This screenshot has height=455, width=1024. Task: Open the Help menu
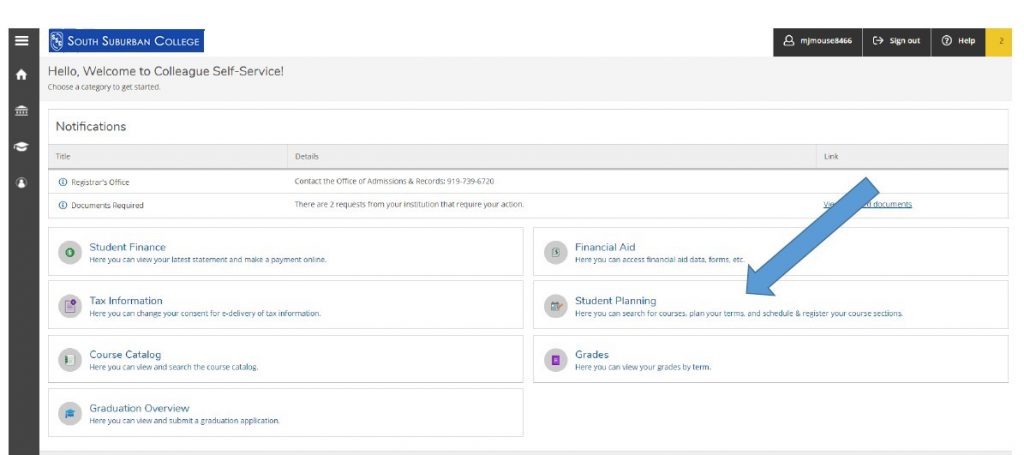tap(958, 41)
